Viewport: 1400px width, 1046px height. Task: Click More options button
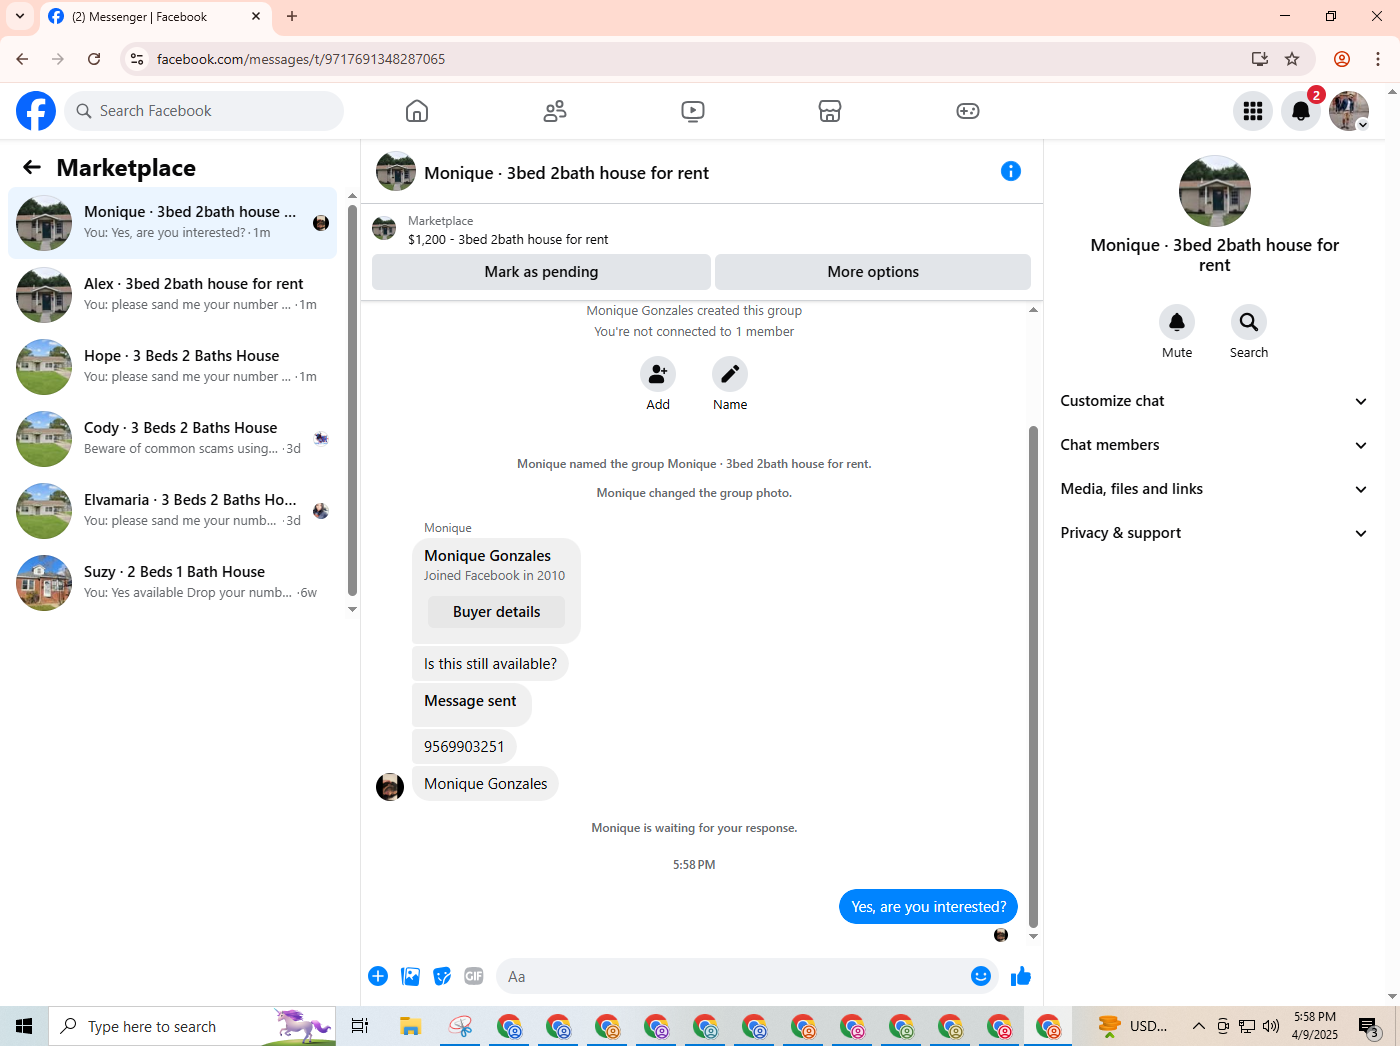(x=873, y=272)
